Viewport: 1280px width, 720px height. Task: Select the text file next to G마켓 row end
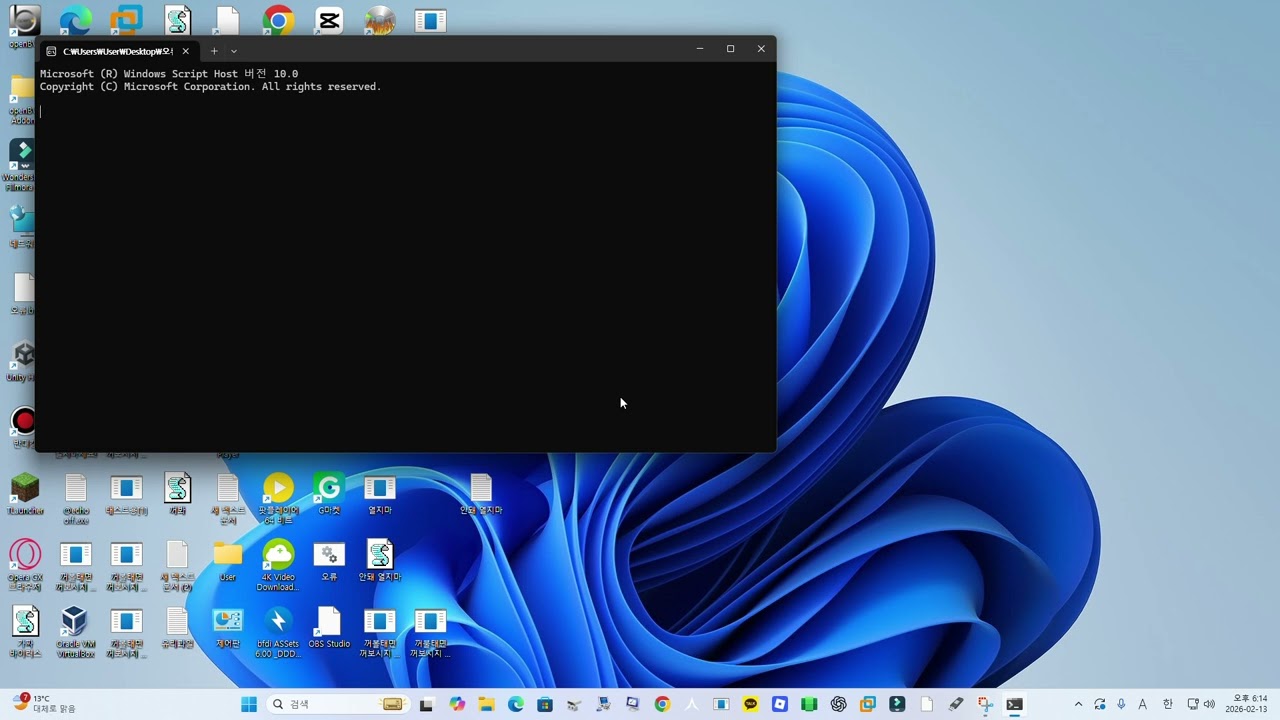pyautogui.click(x=481, y=495)
